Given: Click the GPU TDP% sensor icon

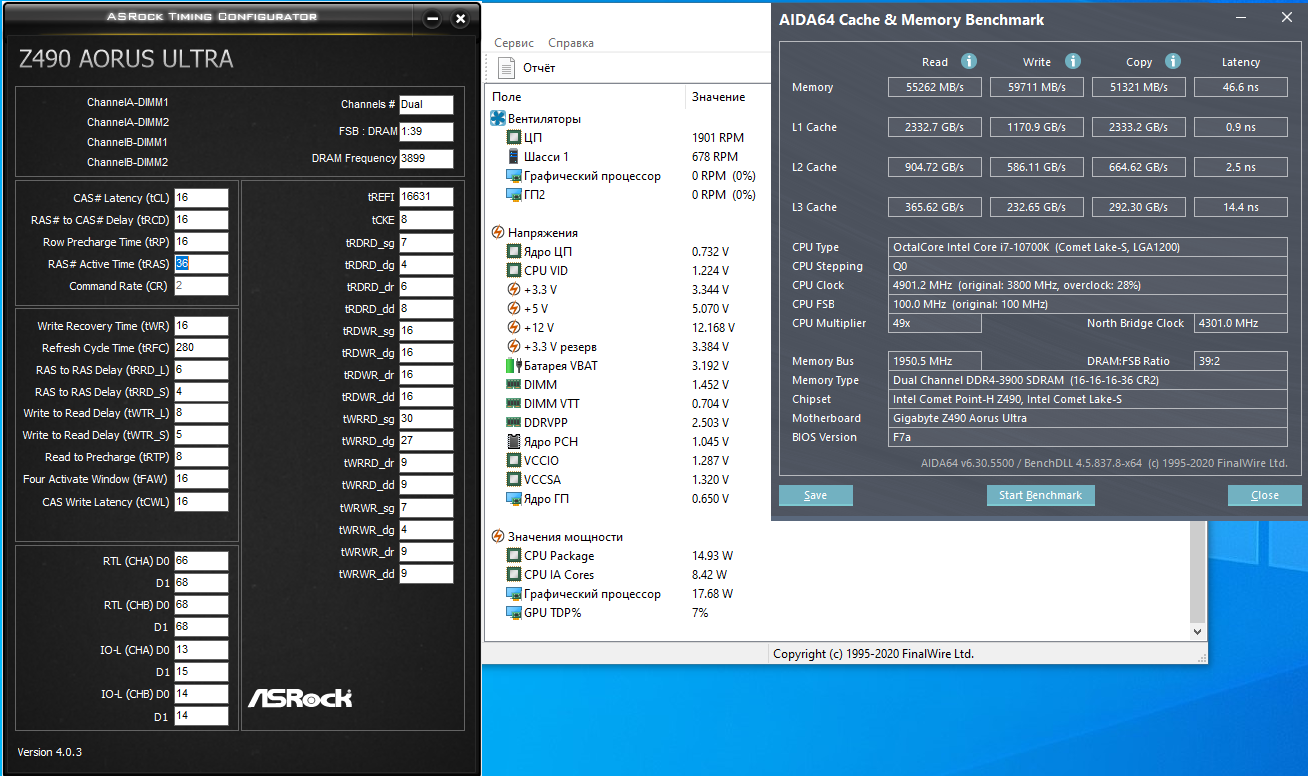Looking at the screenshot, I should click(514, 612).
